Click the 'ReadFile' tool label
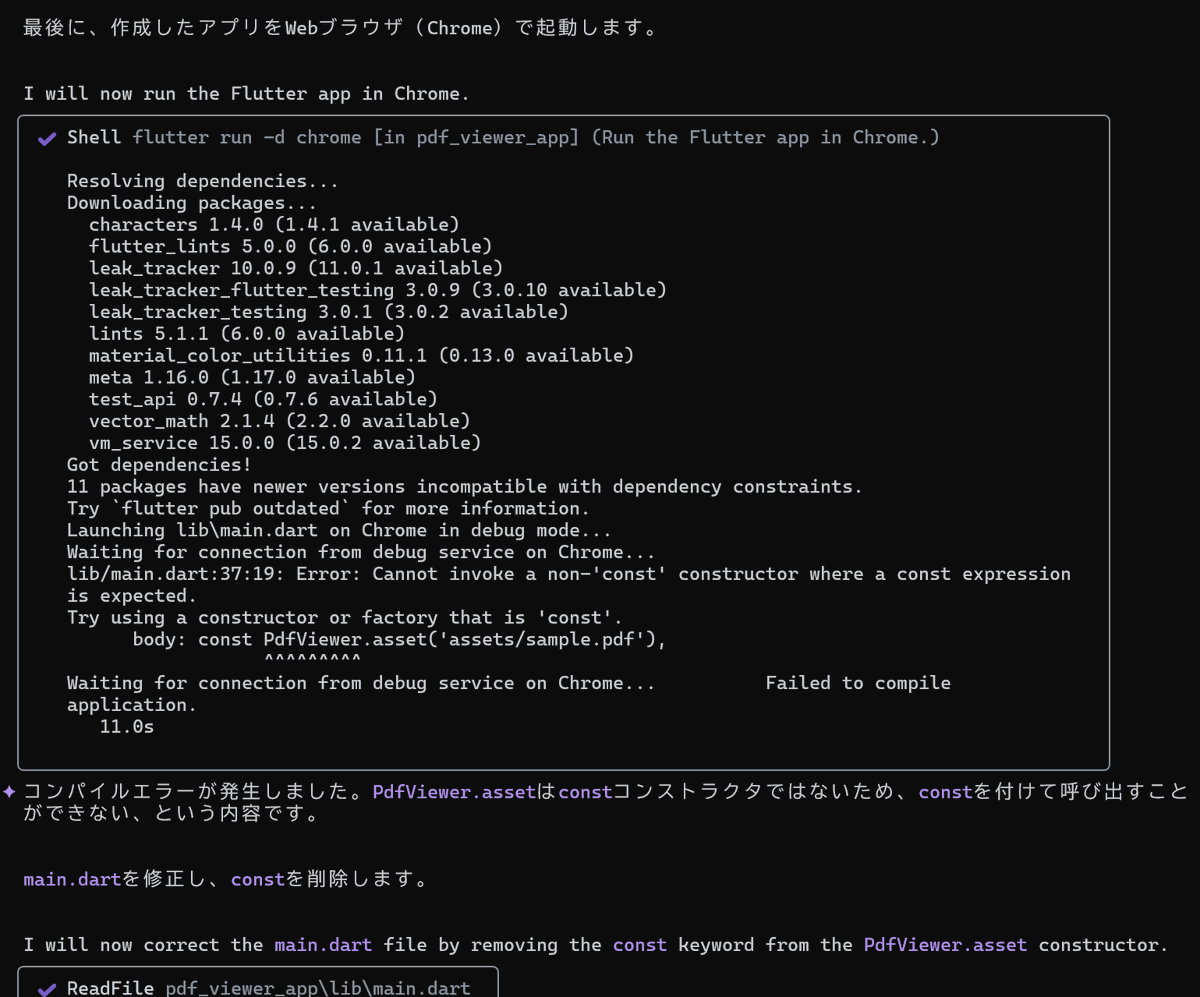The width and height of the screenshot is (1200, 997). (x=110, y=989)
